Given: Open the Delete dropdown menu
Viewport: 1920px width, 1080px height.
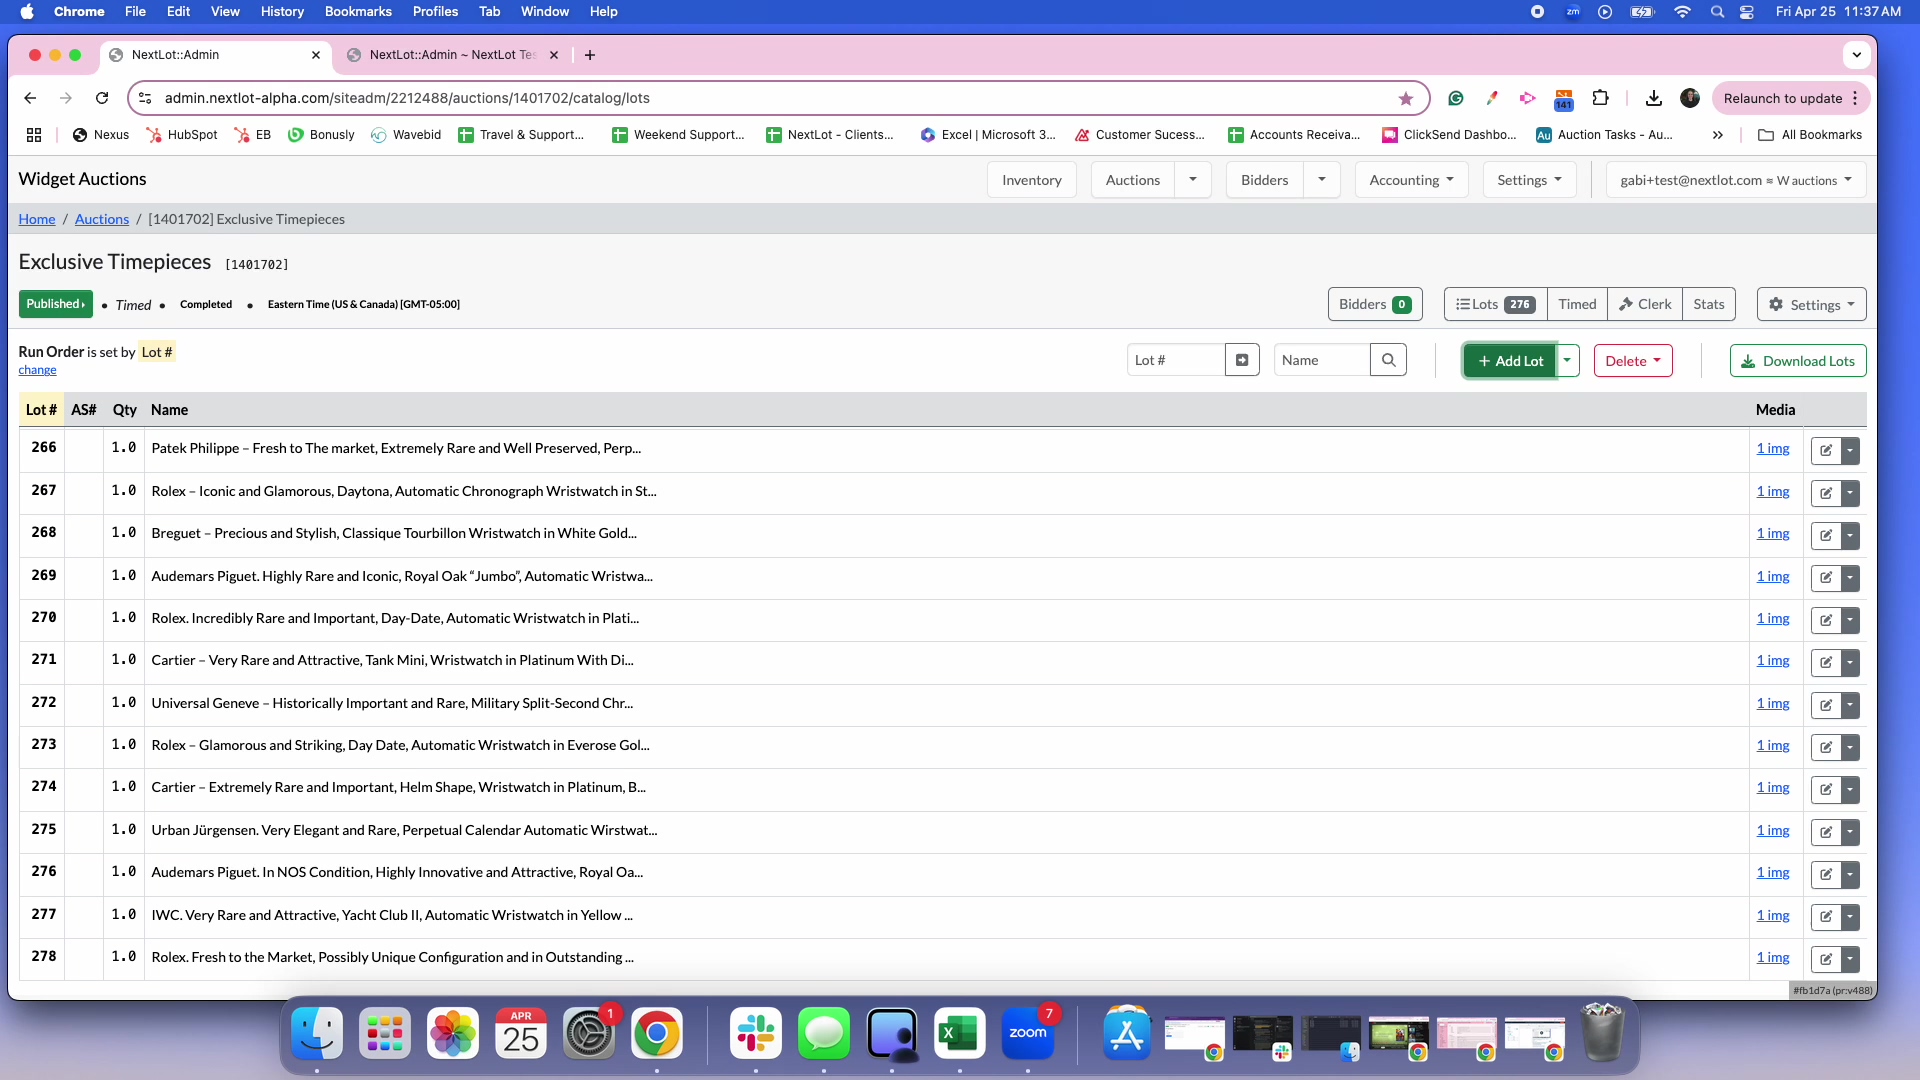Looking at the screenshot, I should coord(1633,361).
